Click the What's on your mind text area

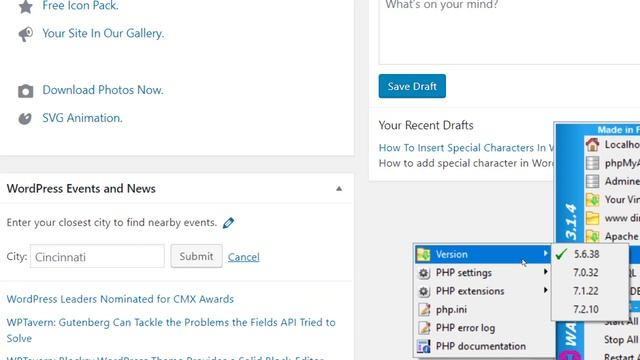pos(509,32)
